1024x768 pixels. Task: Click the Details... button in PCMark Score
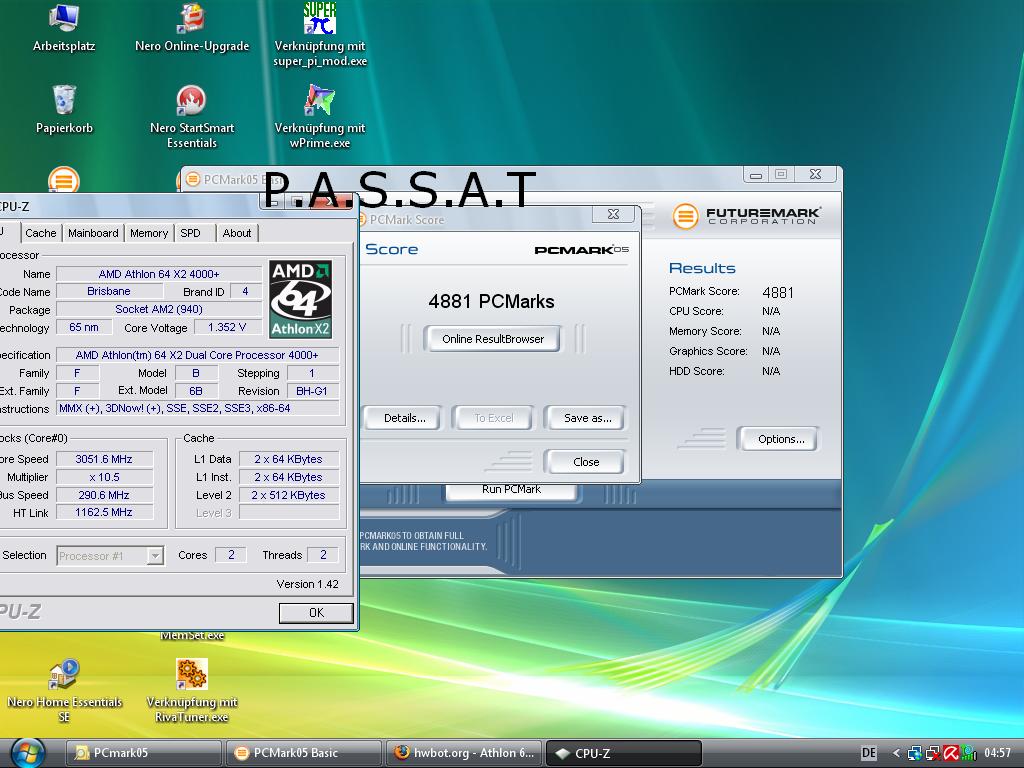[404, 418]
